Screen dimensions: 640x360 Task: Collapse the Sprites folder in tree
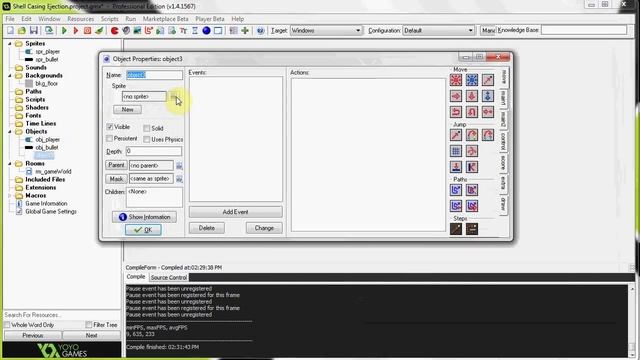pyautogui.click(x=10, y=43)
